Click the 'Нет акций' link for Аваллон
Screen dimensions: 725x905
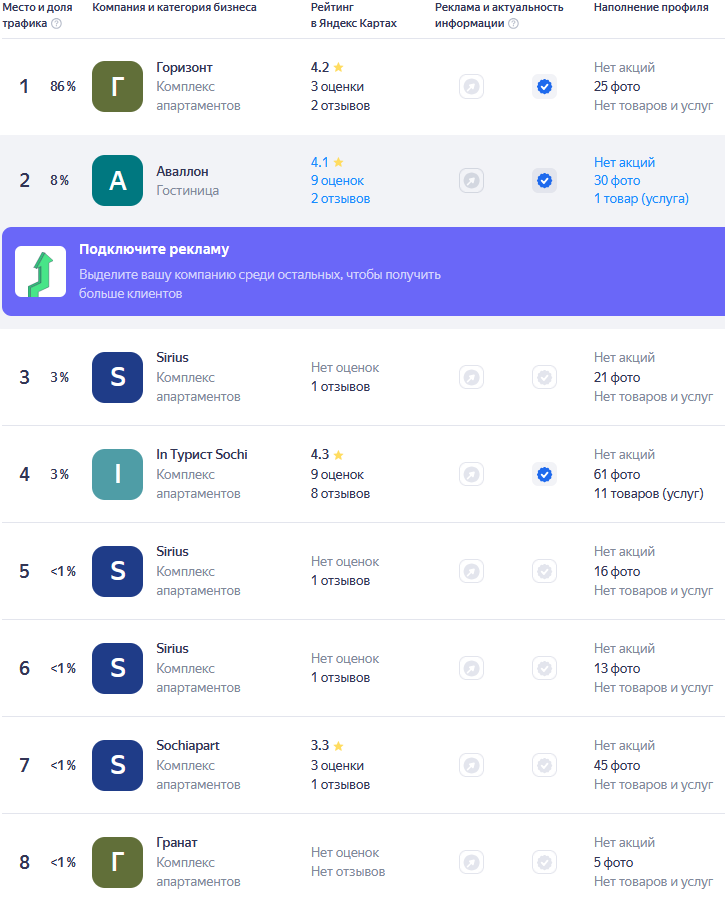(625, 162)
